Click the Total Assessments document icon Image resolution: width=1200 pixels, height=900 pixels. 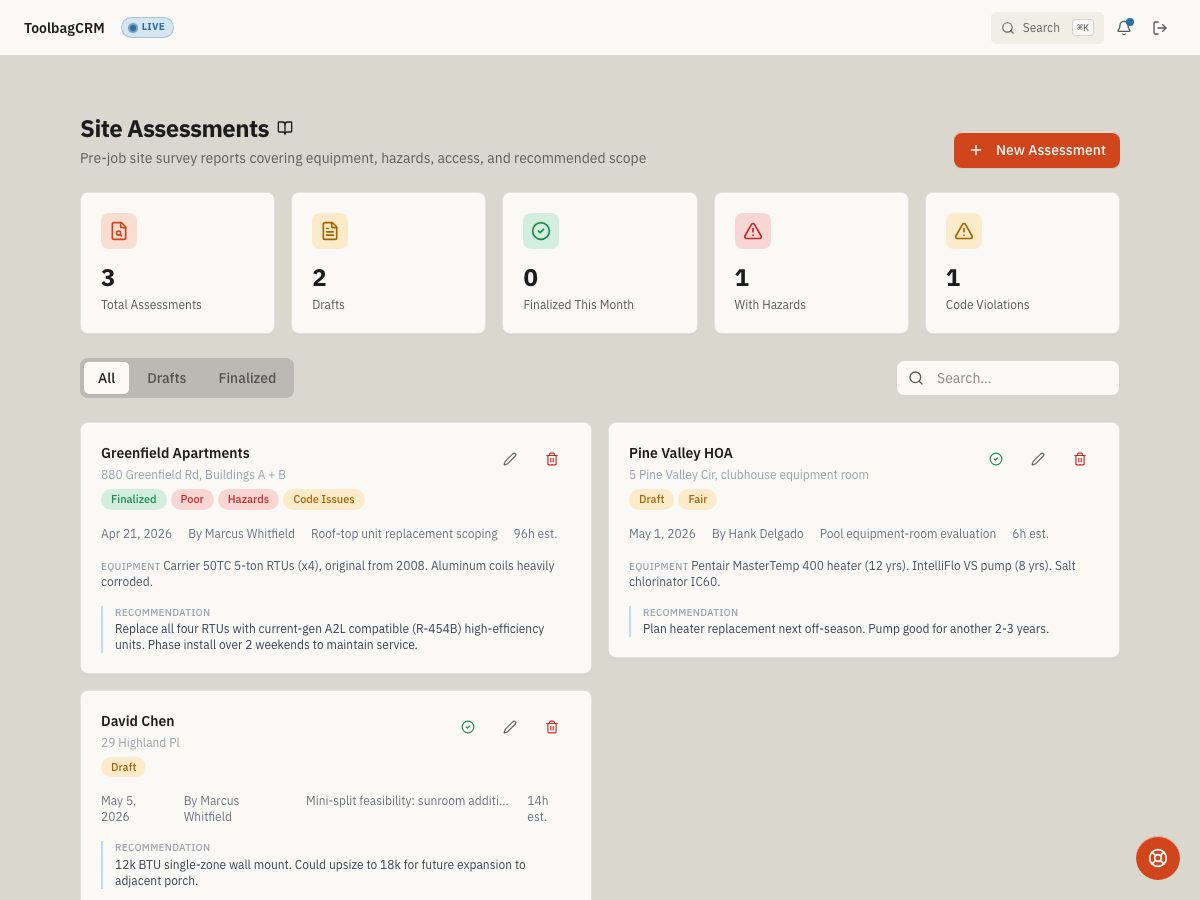pyautogui.click(x=119, y=231)
